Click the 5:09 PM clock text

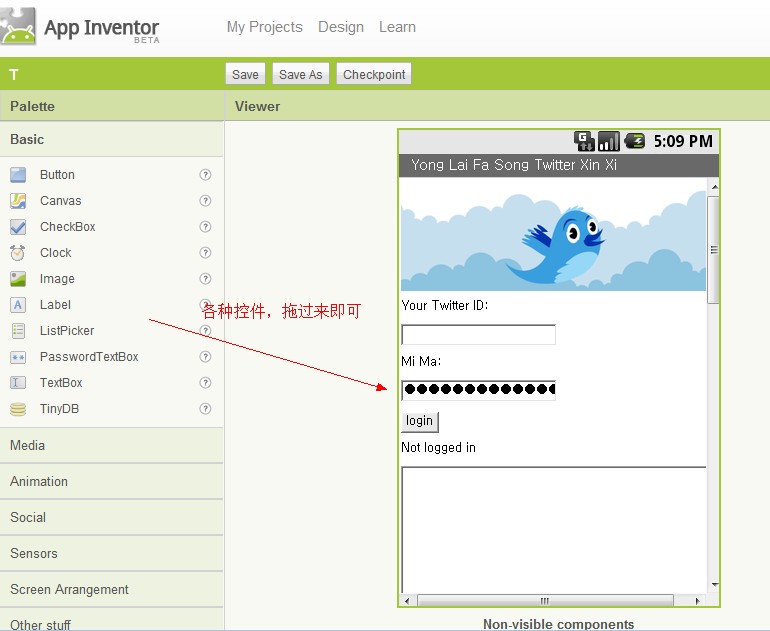tap(683, 141)
